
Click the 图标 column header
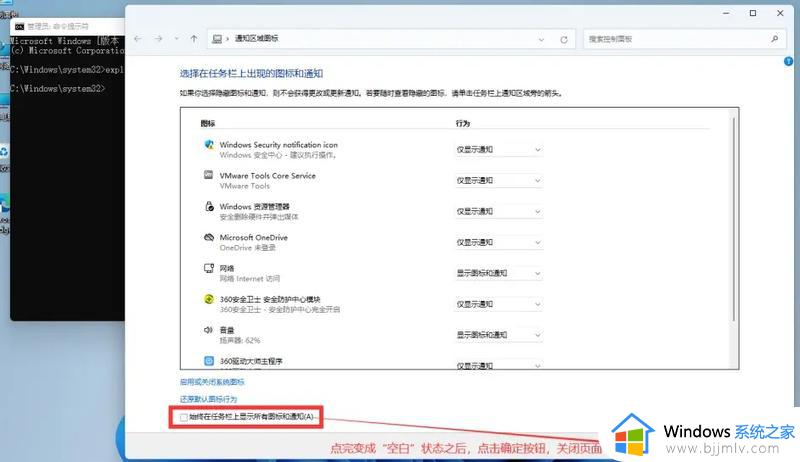pyautogui.click(x=208, y=123)
